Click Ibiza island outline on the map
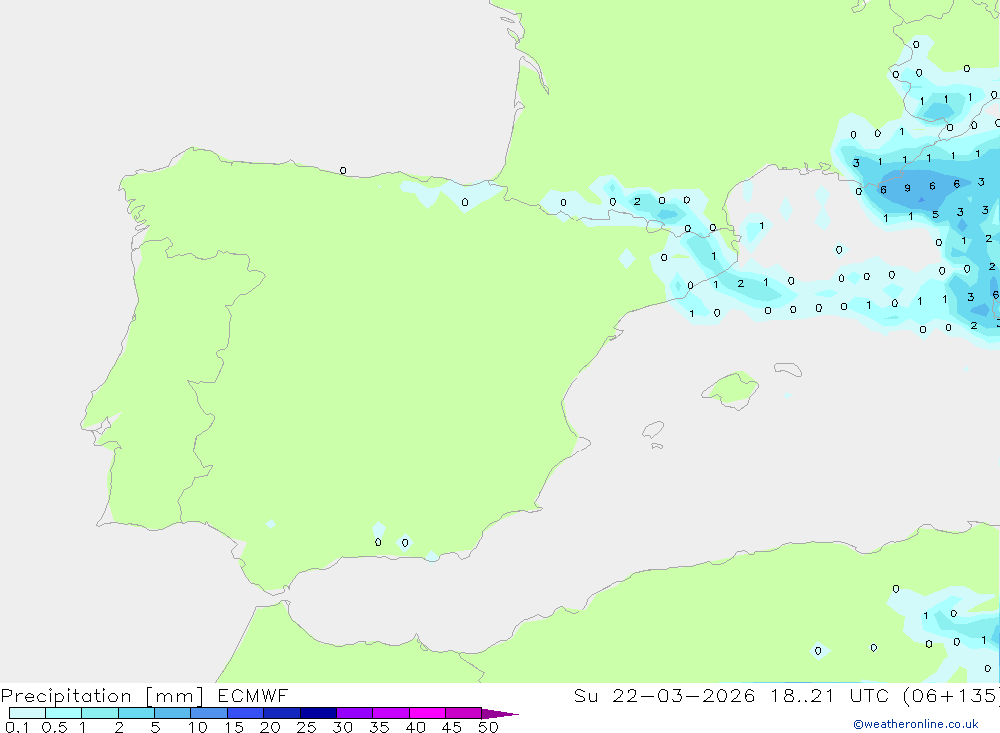 click(653, 430)
